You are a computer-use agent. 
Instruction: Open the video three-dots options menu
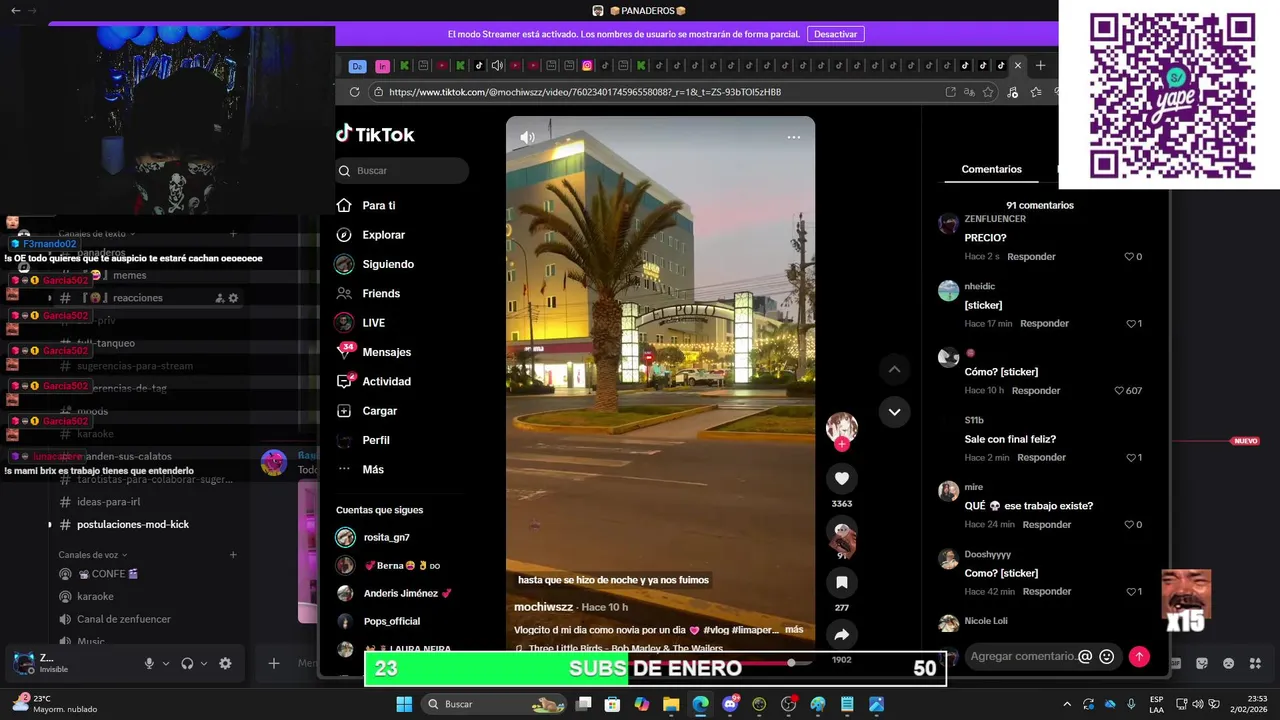coord(793,137)
